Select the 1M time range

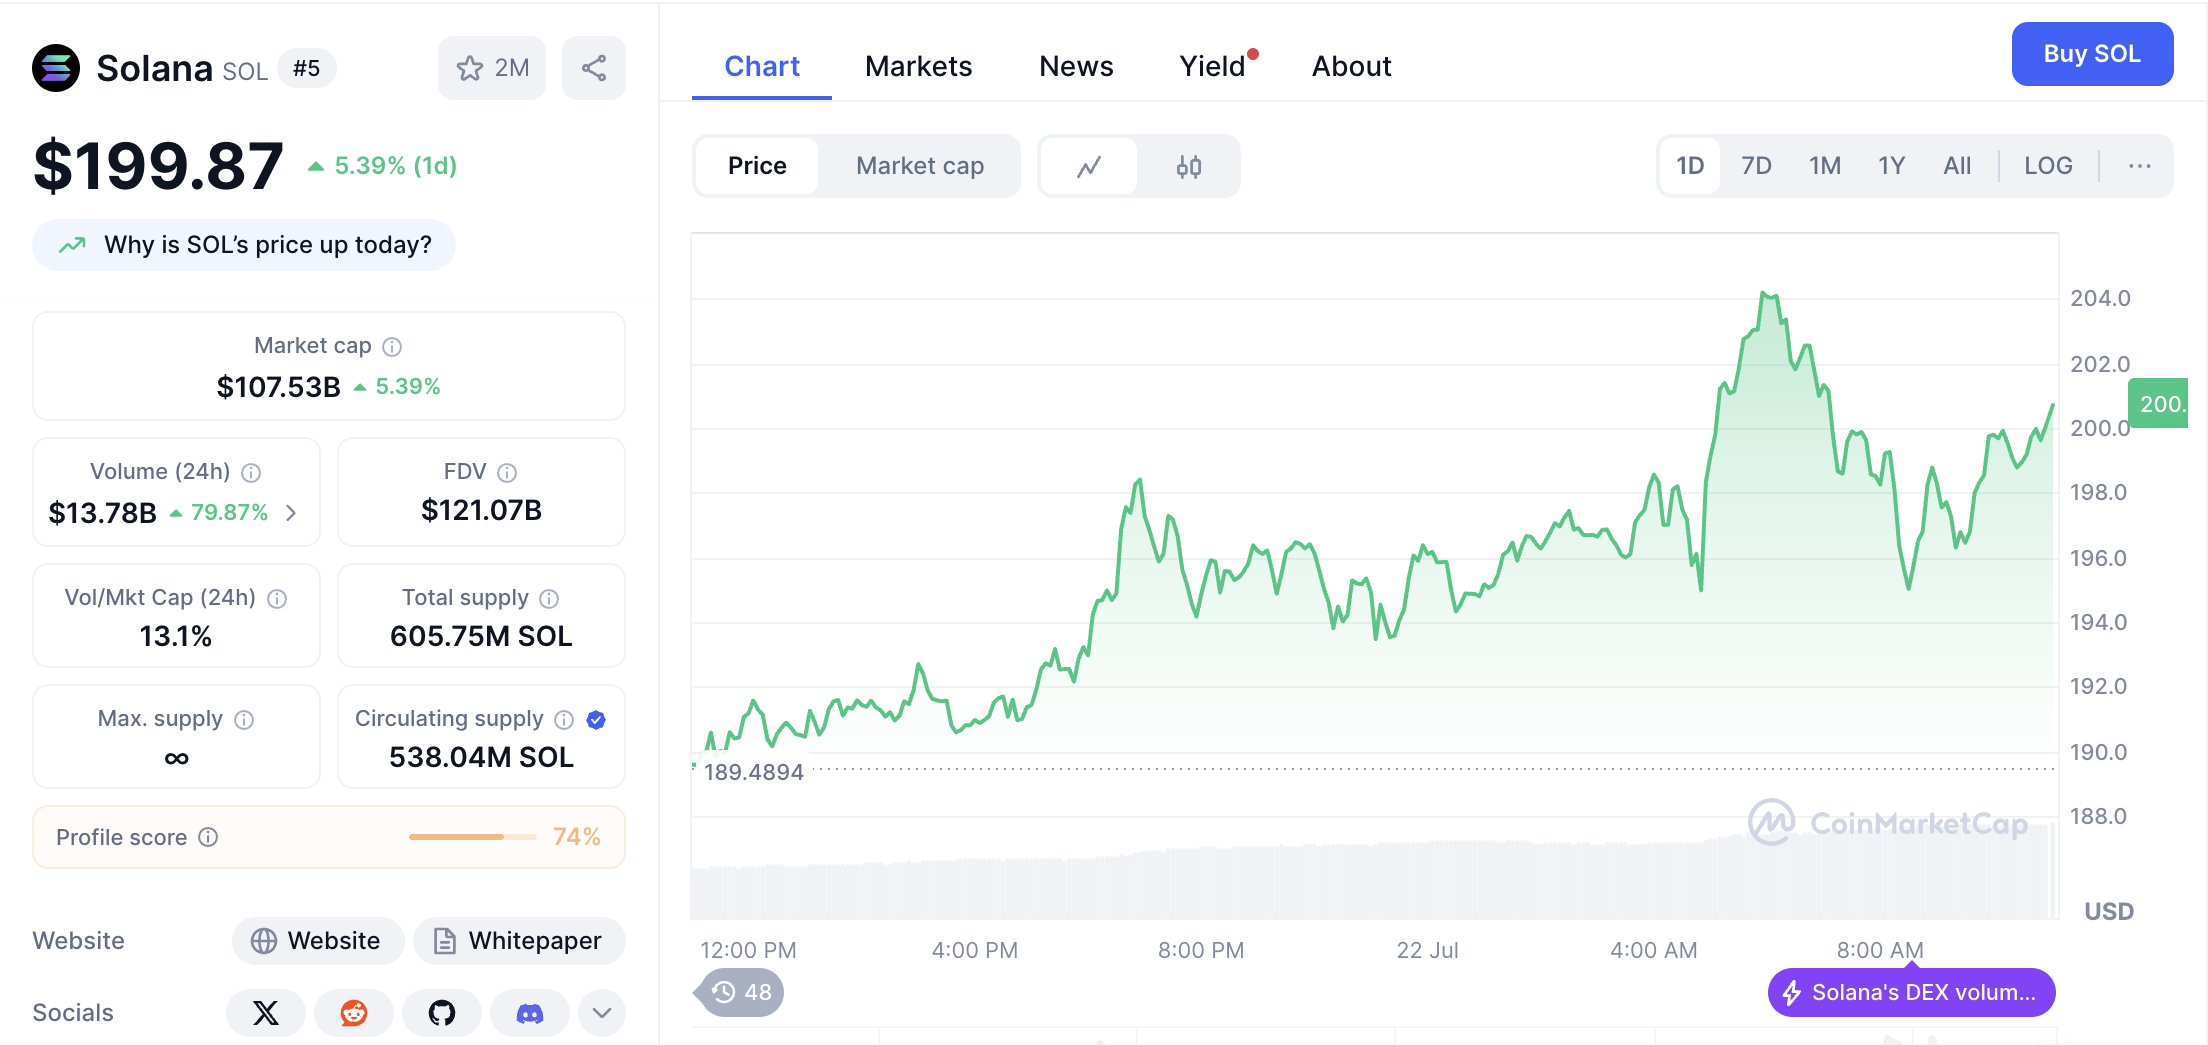tap(1825, 166)
